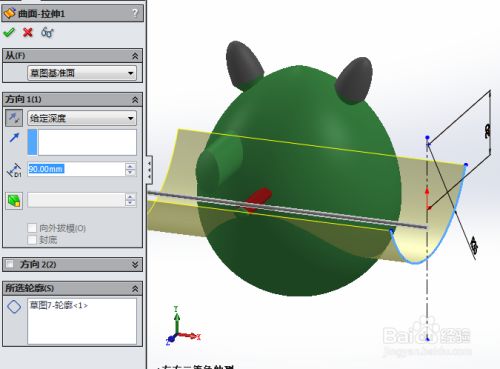The image size is (500, 369).
Task: Confirm the surface extrude with green checkmark
Action: (x=9, y=32)
